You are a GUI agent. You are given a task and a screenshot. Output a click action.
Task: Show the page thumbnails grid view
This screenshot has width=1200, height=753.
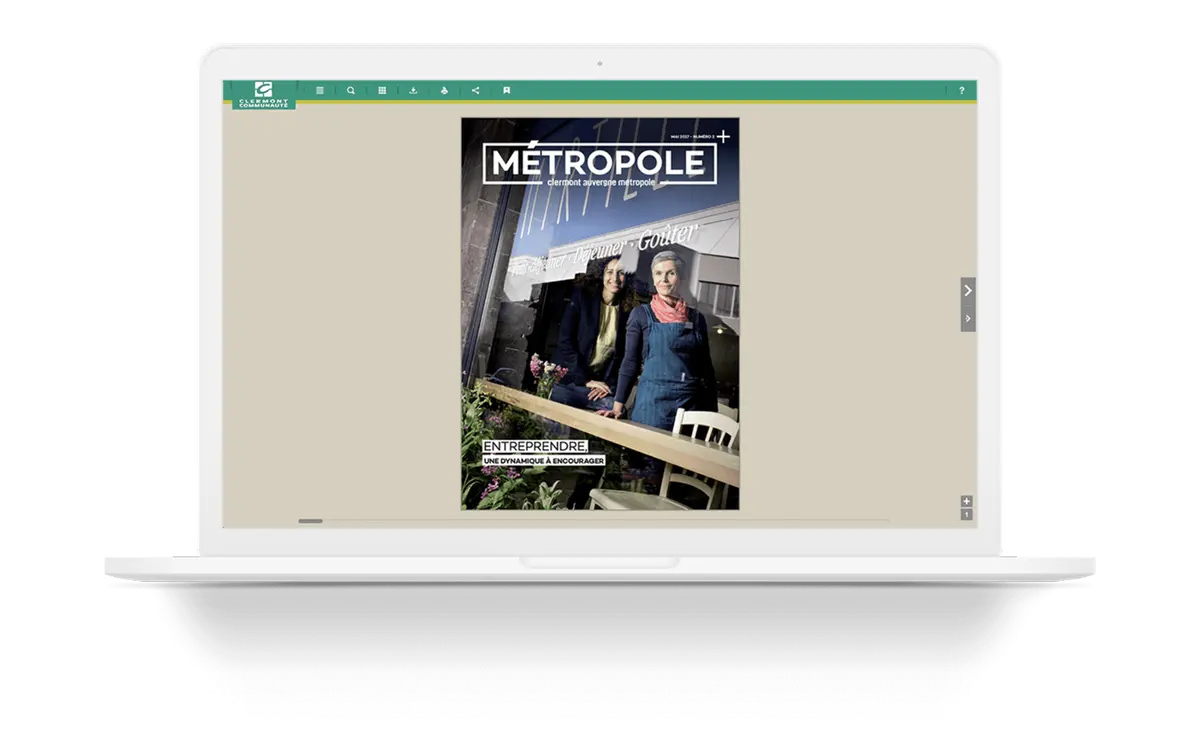point(382,90)
